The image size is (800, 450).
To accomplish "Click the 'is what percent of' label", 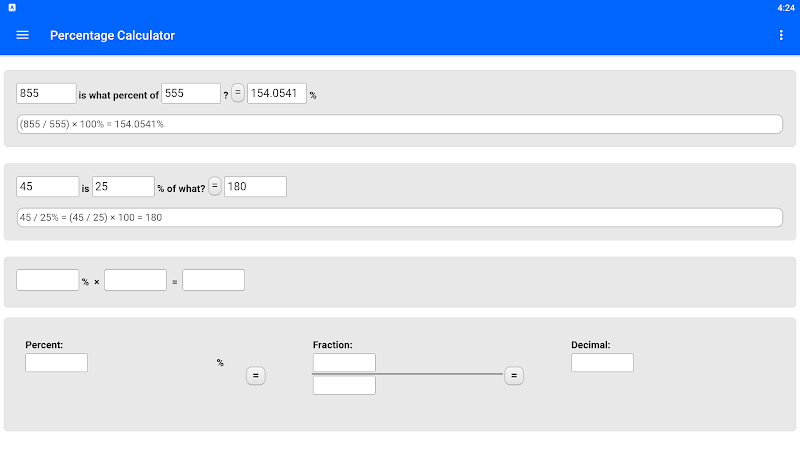I will click(x=118, y=95).
